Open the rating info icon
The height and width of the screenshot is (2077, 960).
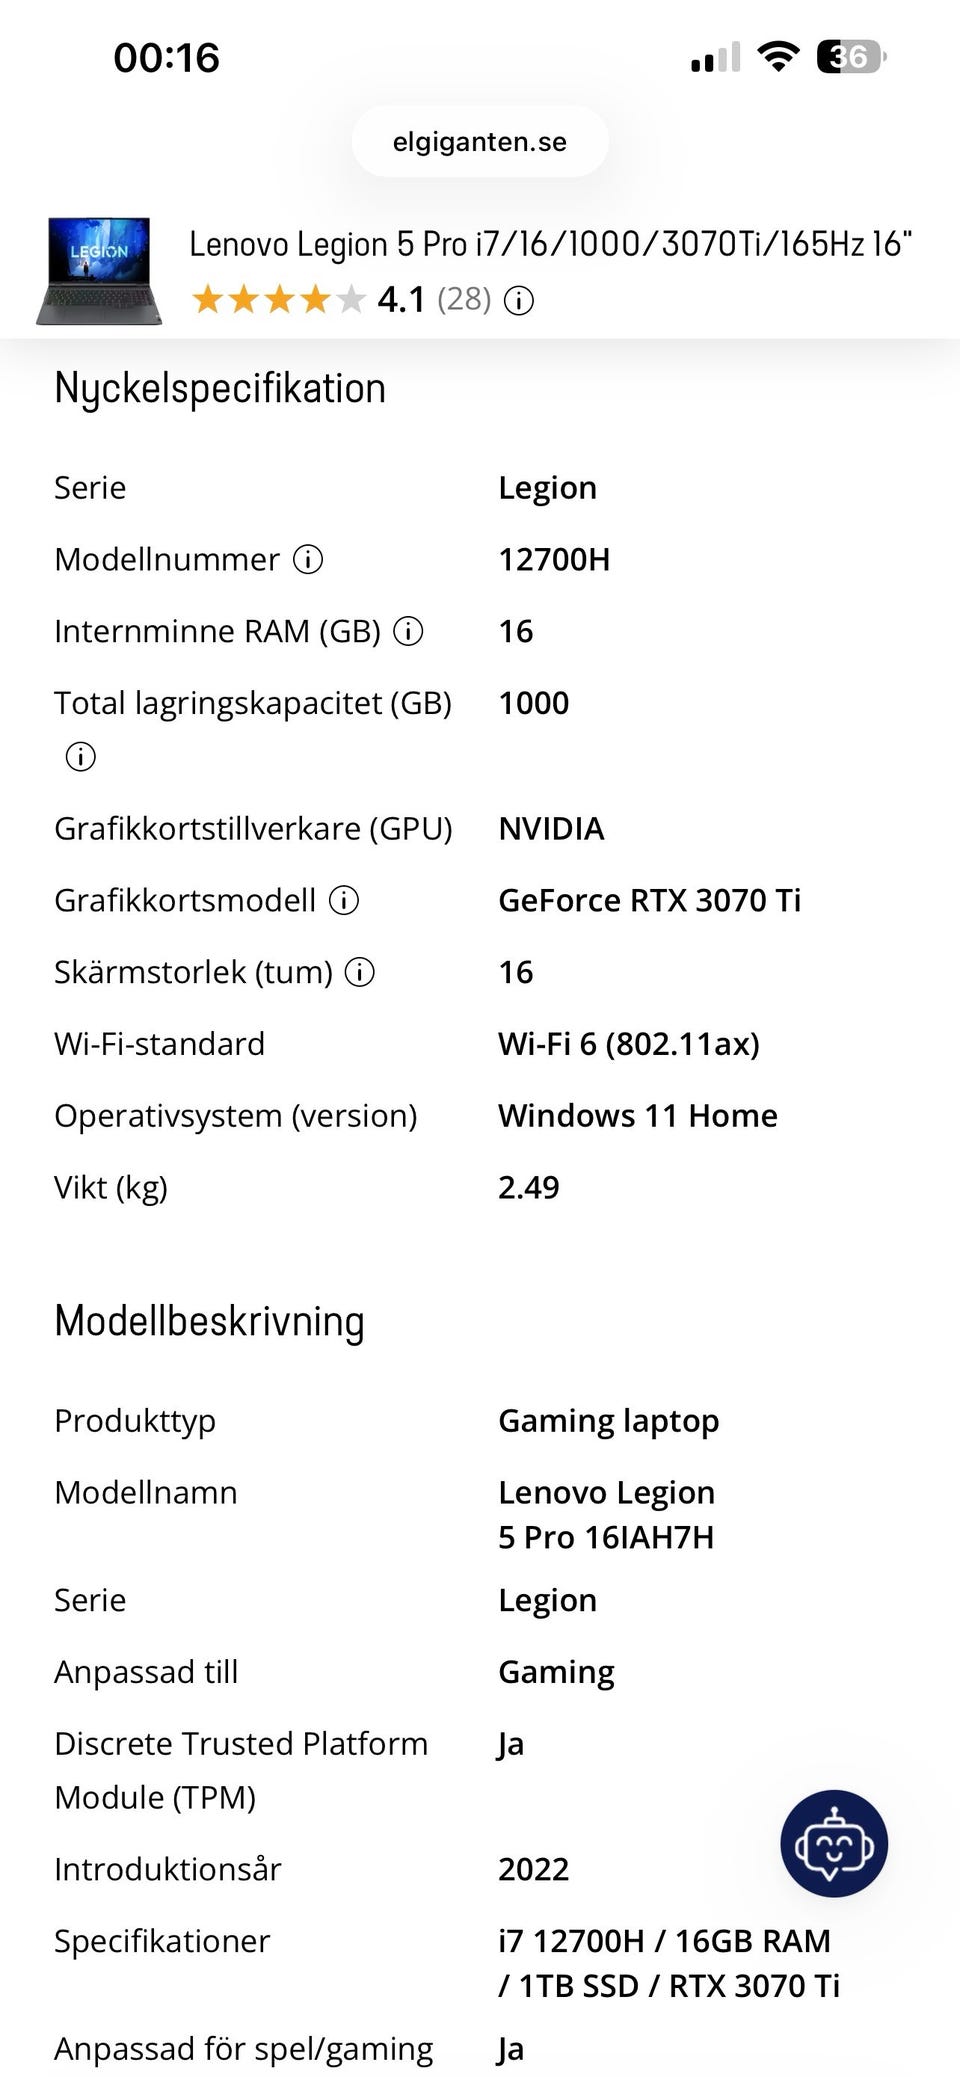tap(519, 300)
